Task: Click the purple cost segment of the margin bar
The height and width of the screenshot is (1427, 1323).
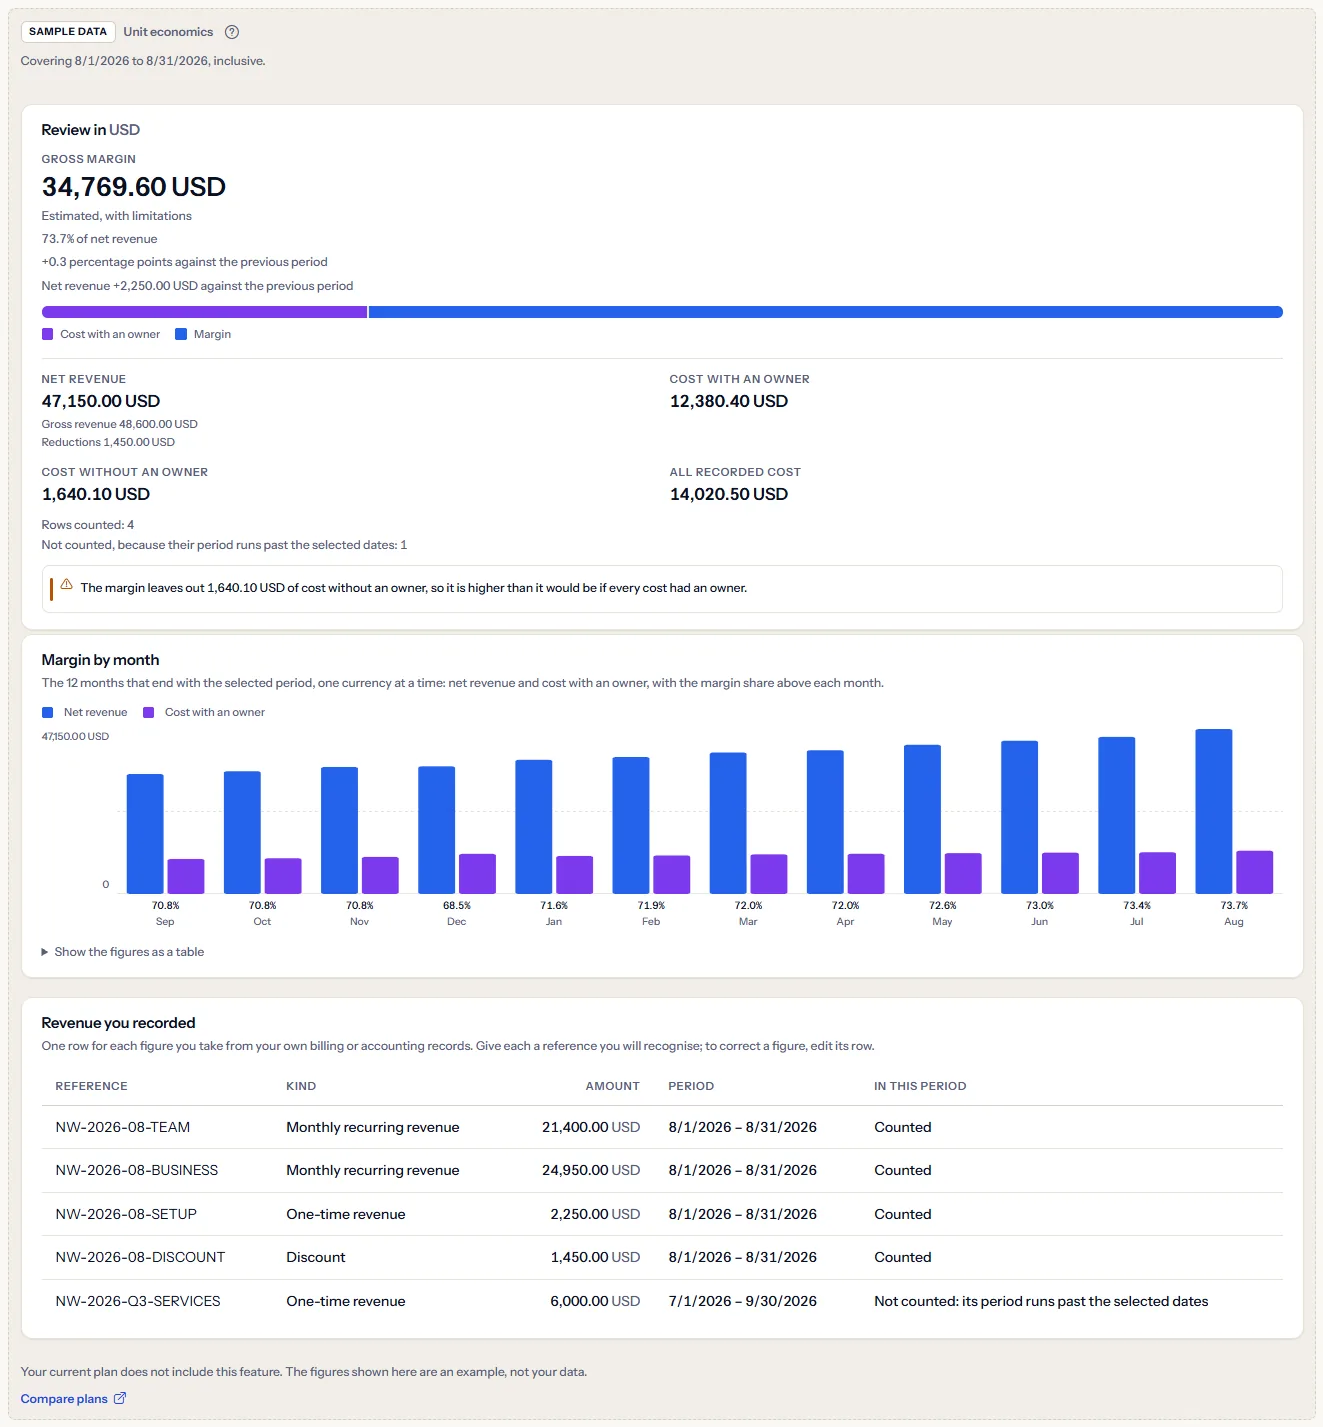Action: [204, 312]
